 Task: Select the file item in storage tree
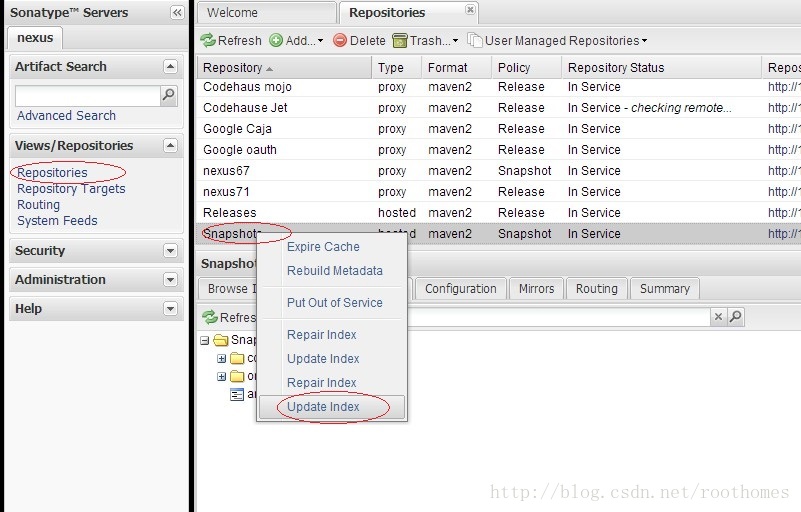coord(243,394)
